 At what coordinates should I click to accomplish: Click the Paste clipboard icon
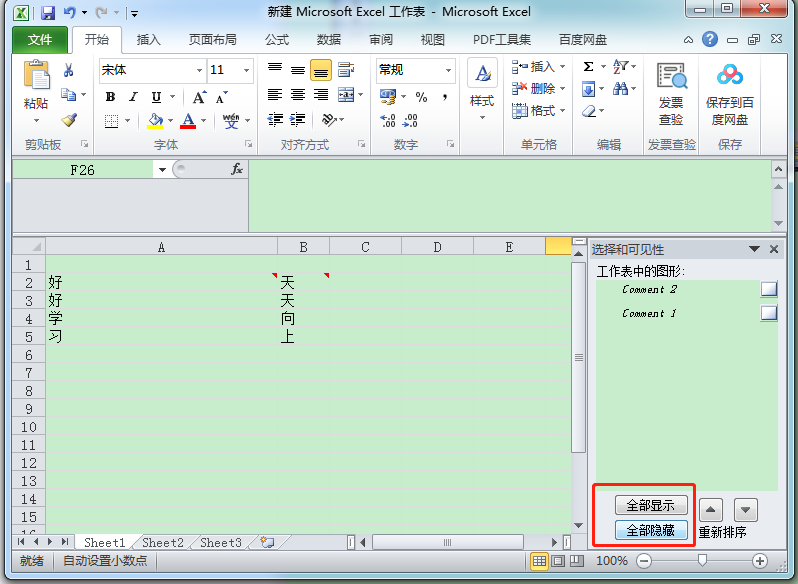pos(36,75)
